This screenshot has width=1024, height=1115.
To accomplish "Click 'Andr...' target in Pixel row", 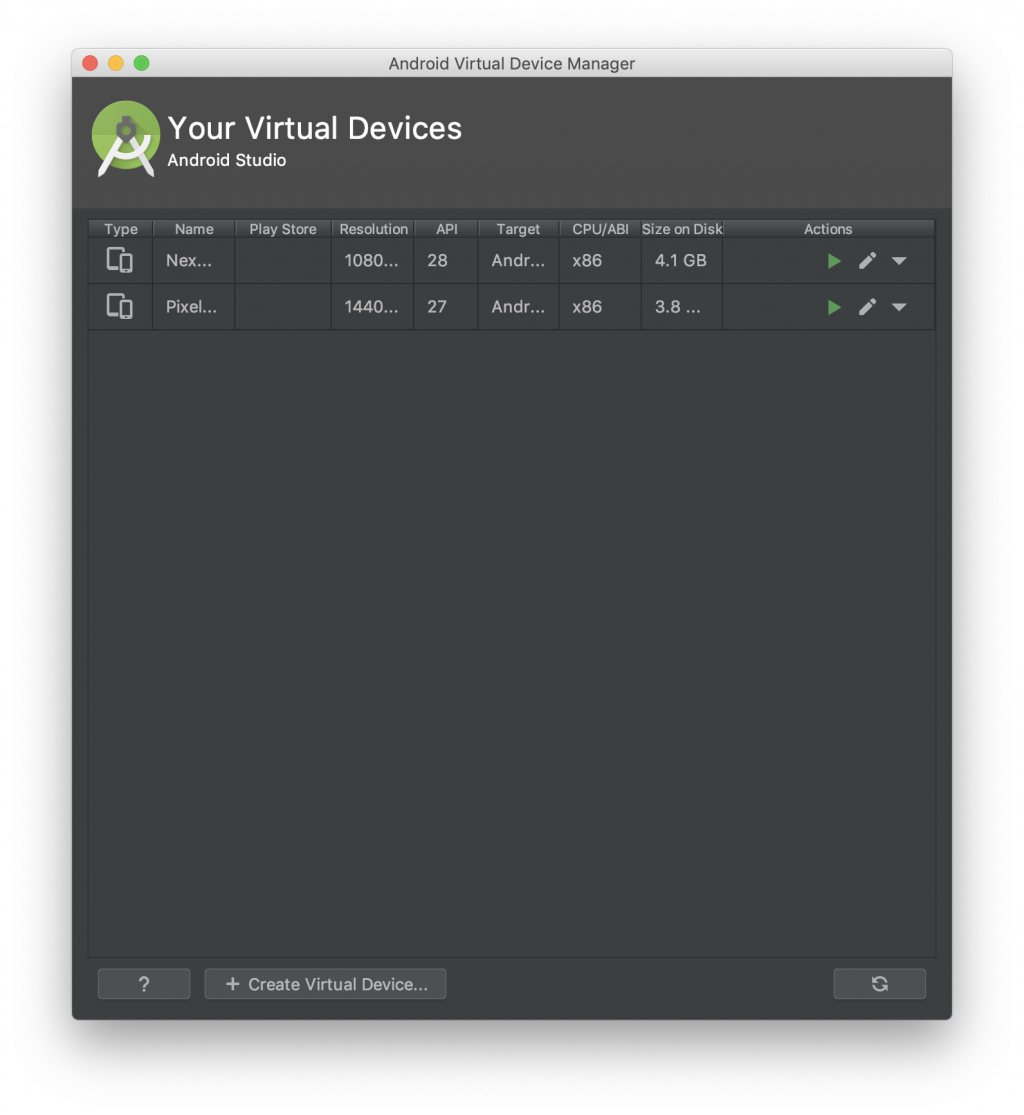I will (518, 306).
